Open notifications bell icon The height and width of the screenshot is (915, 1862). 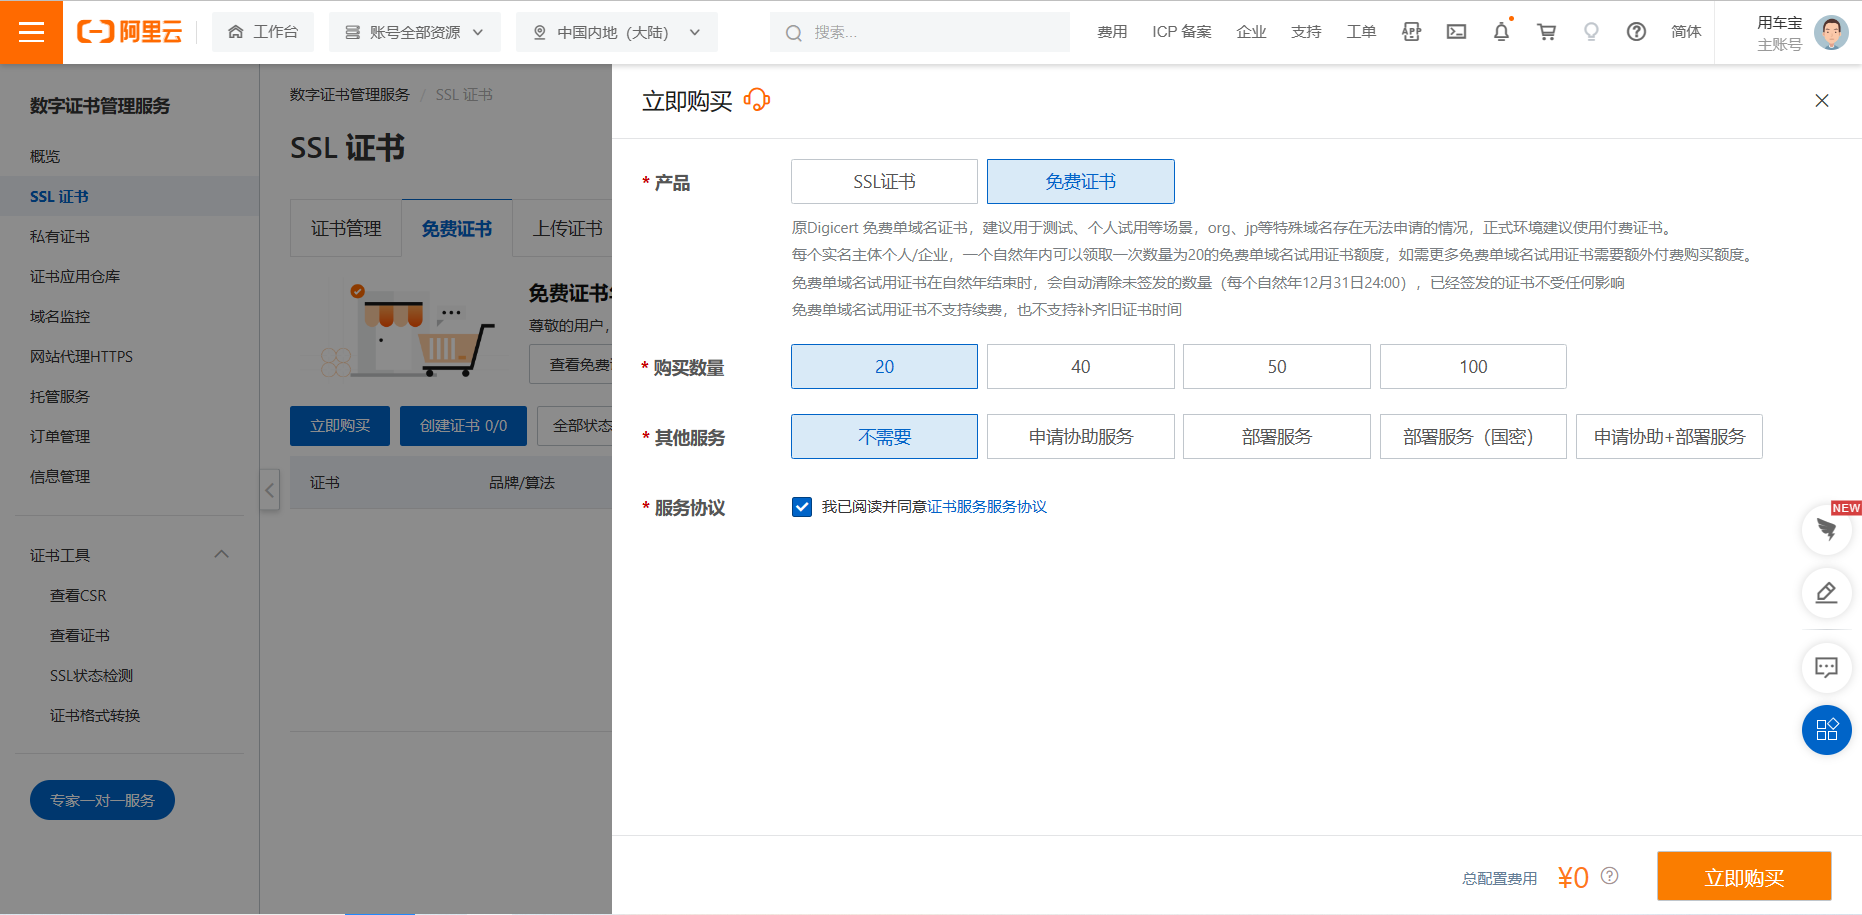pos(1501,32)
